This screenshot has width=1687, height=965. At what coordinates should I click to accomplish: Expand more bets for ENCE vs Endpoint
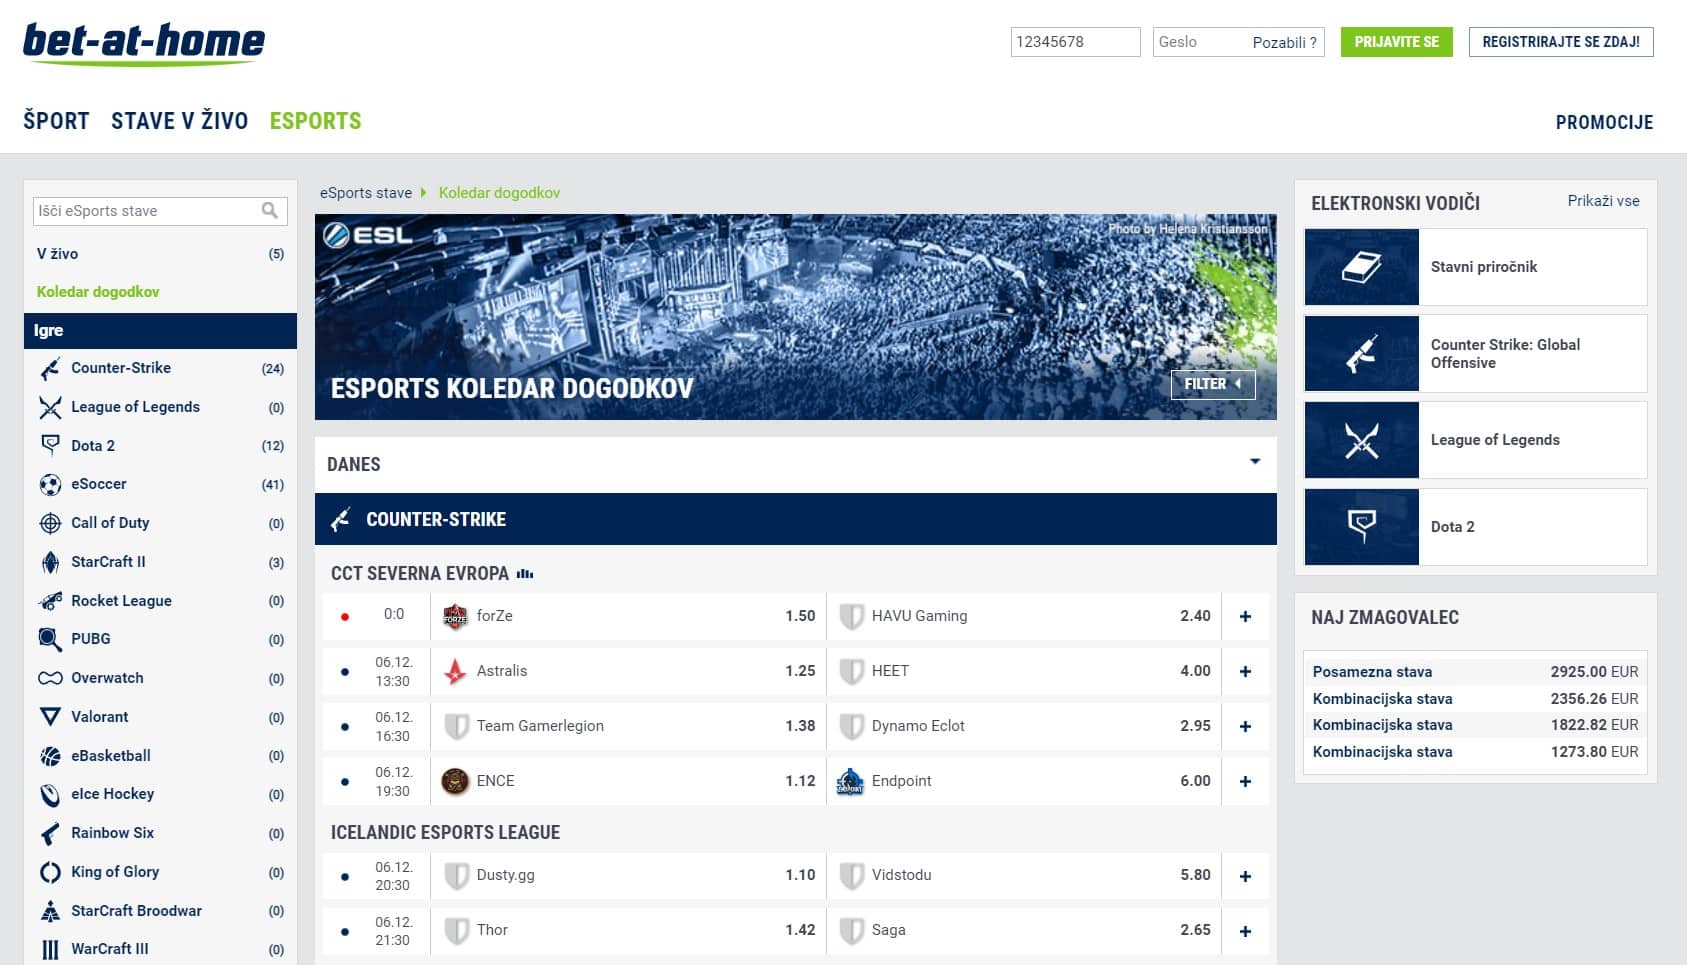tap(1245, 782)
